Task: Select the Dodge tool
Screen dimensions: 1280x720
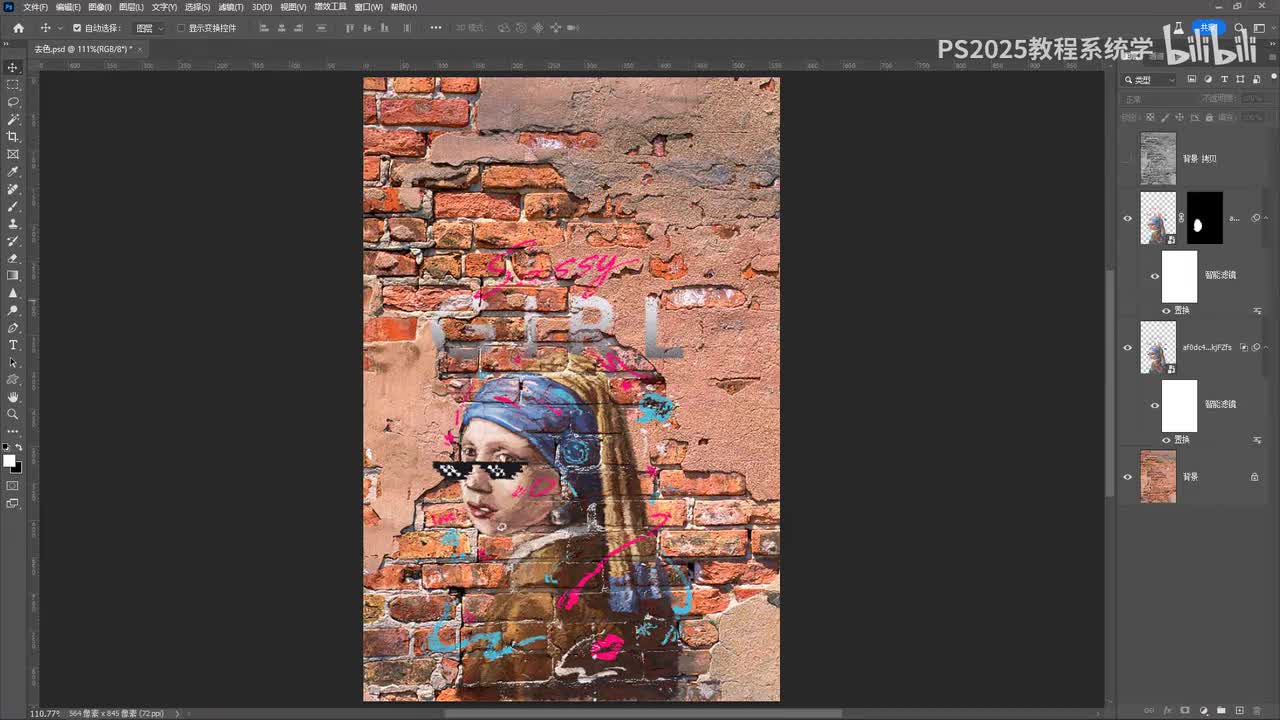Action: (x=13, y=310)
